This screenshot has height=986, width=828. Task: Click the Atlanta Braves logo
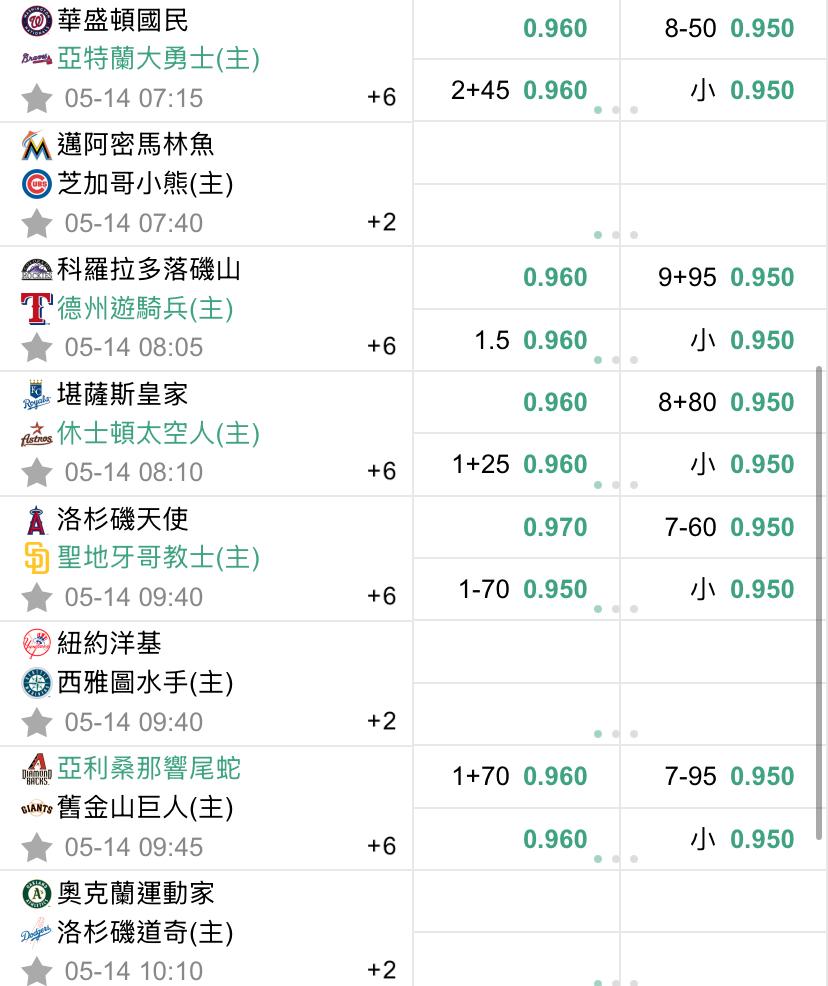[x=36, y=58]
